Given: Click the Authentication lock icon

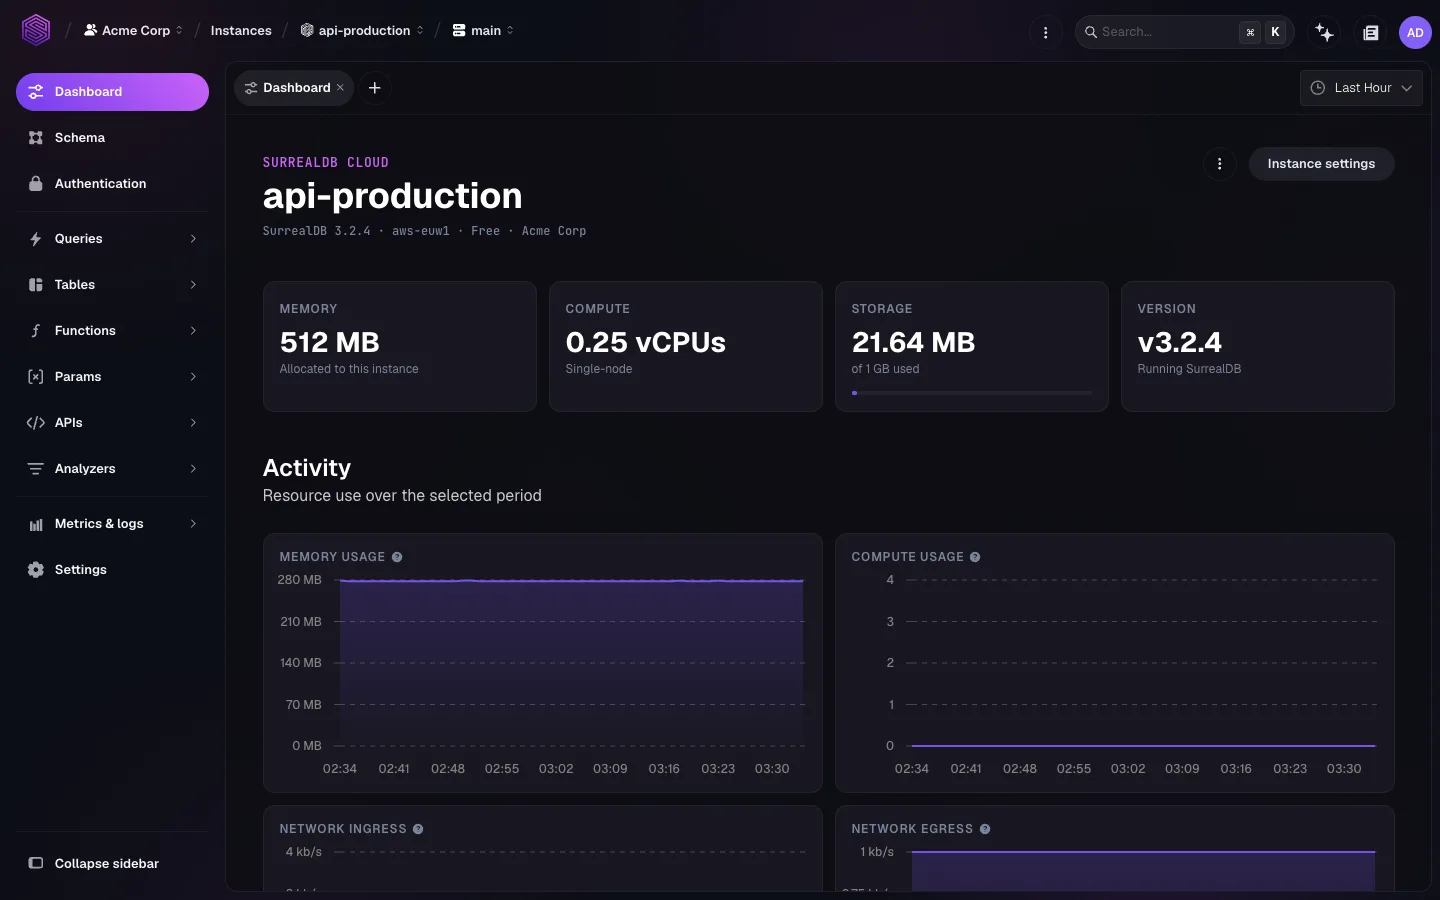Looking at the screenshot, I should 36,184.
